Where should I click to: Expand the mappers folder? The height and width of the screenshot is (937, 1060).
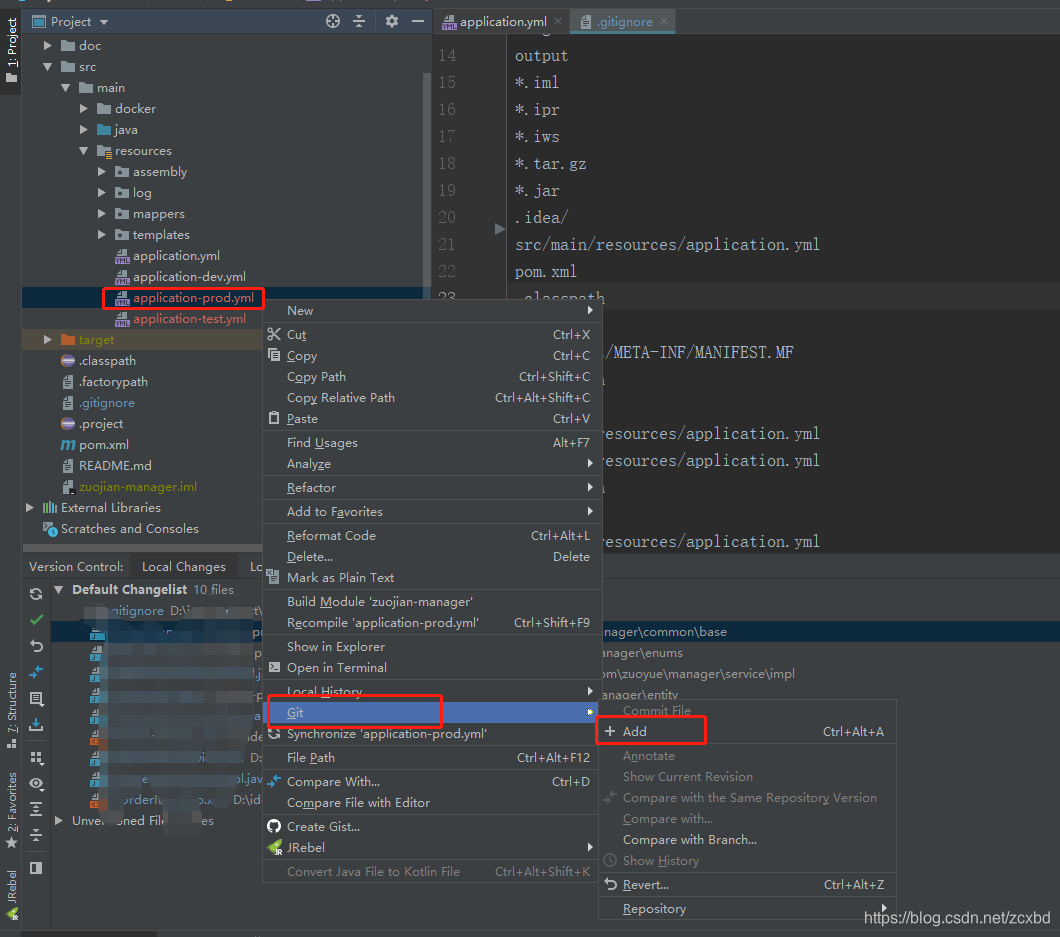pos(101,214)
